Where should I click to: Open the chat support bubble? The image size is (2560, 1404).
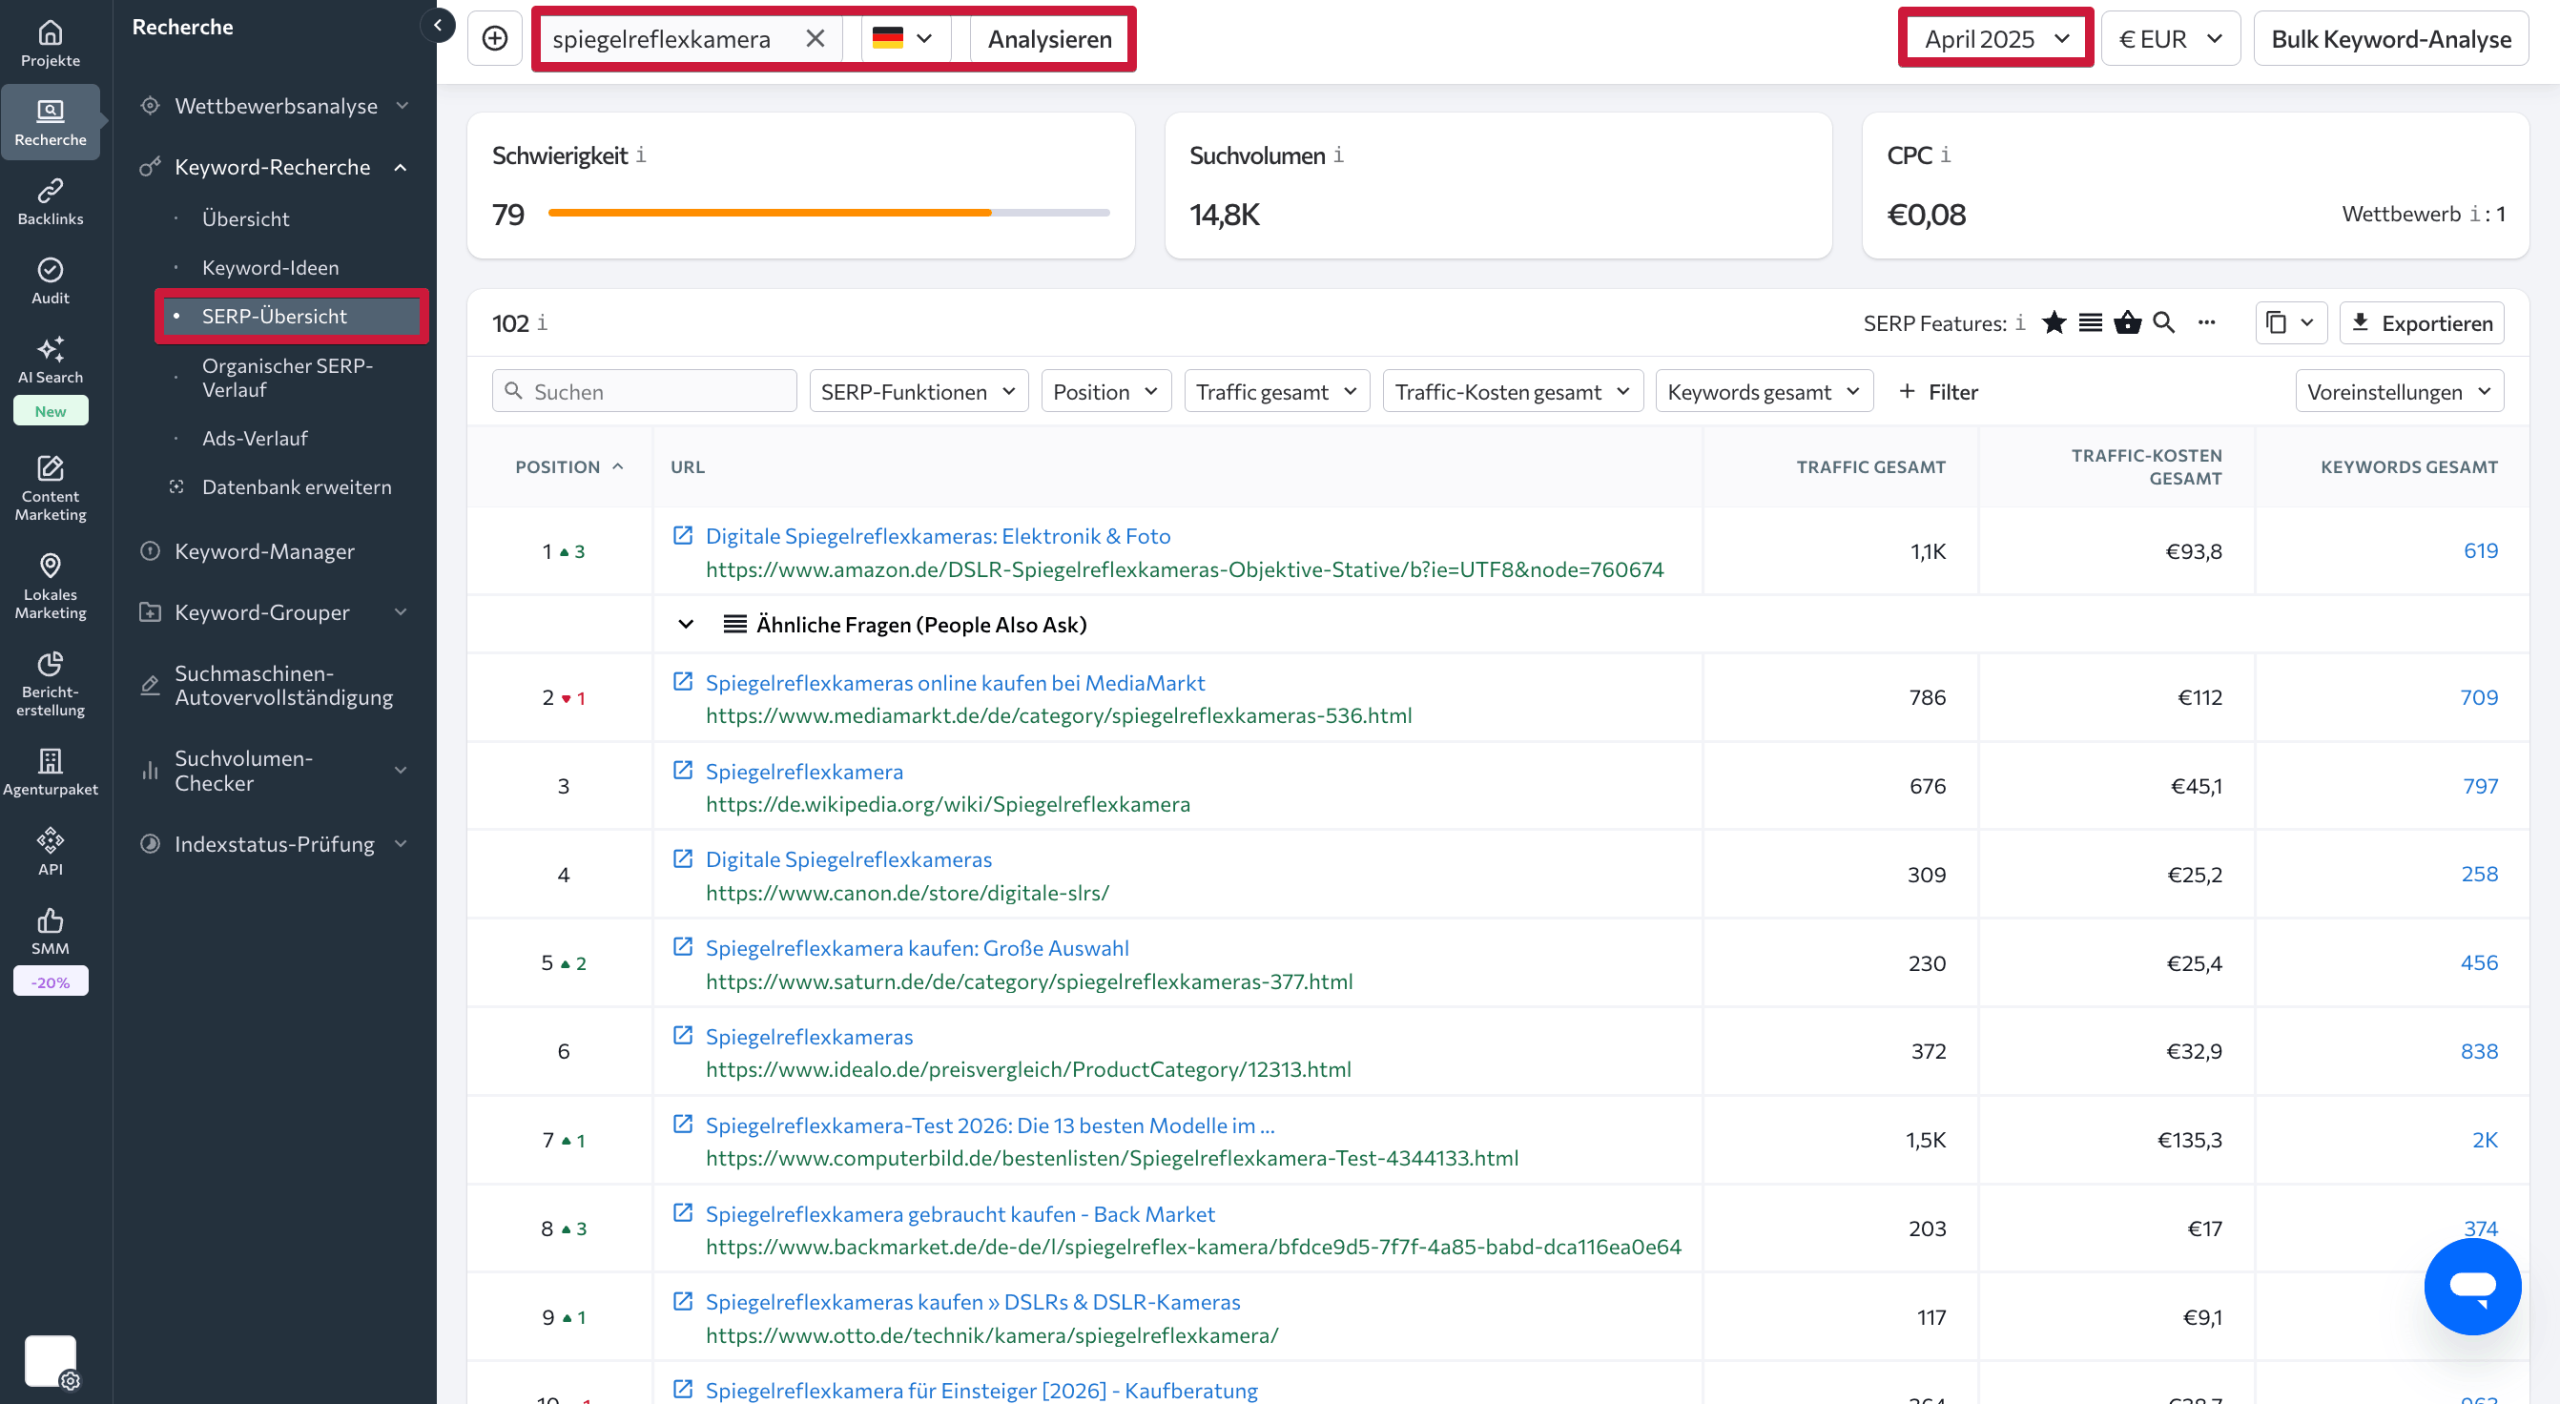(2472, 1287)
